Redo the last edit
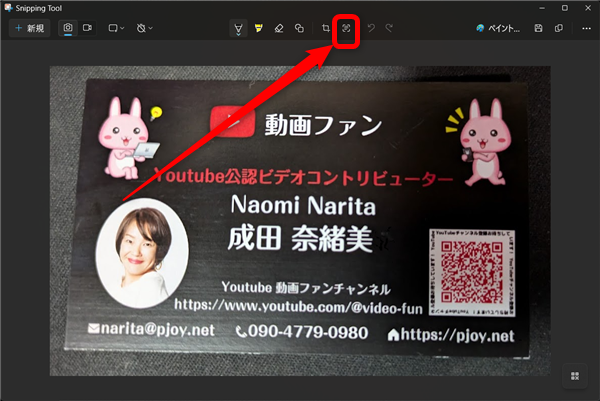 389,28
